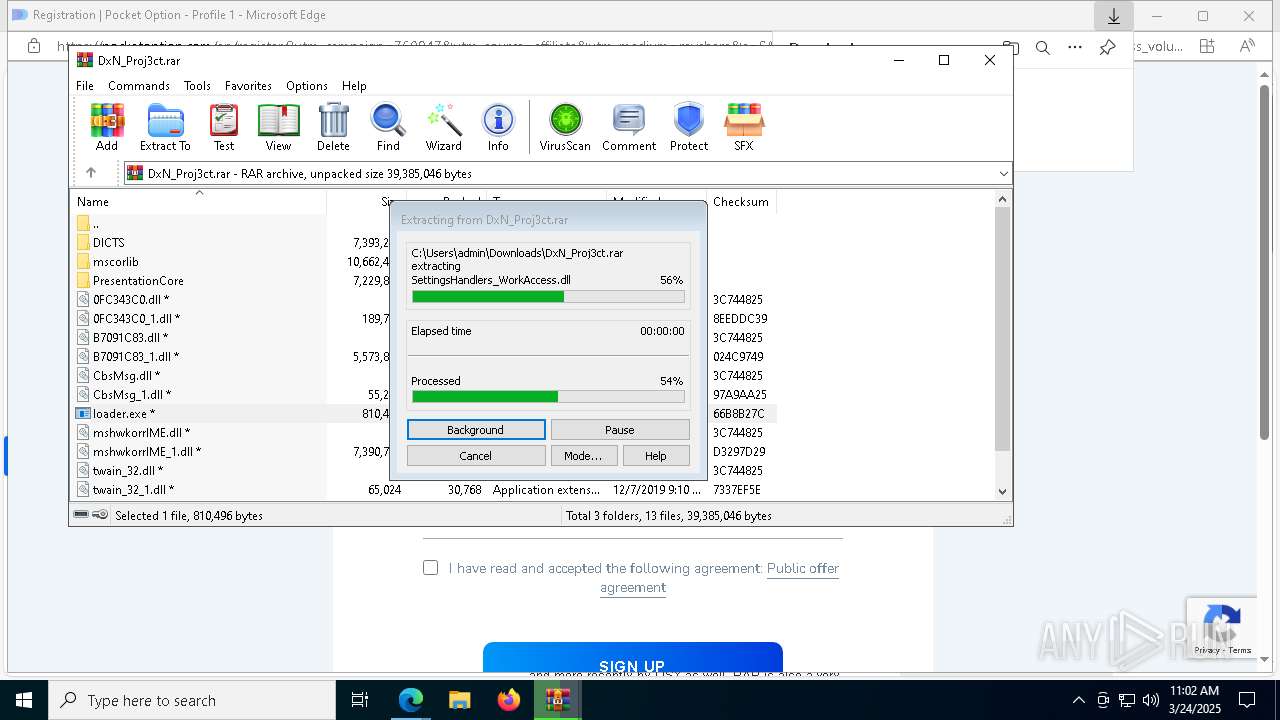Click the Protect shield icon
The width and height of the screenshot is (1280, 720).
click(689, 127)
